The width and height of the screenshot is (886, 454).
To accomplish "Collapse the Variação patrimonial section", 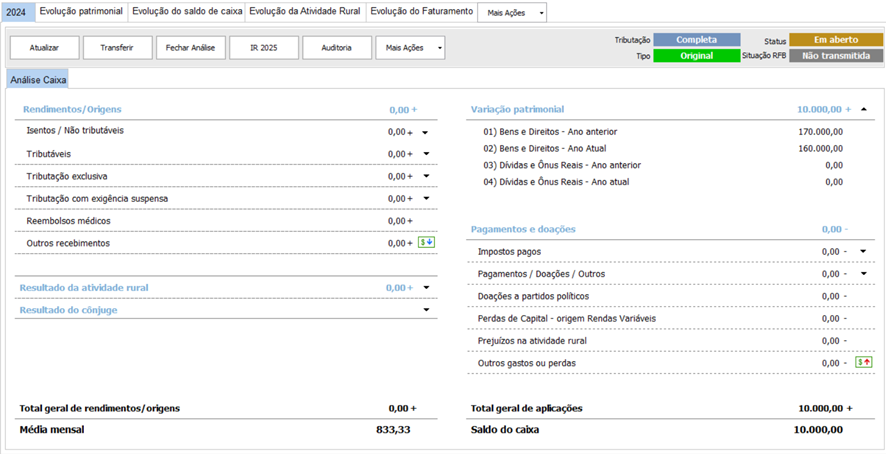I will point(863,109).
